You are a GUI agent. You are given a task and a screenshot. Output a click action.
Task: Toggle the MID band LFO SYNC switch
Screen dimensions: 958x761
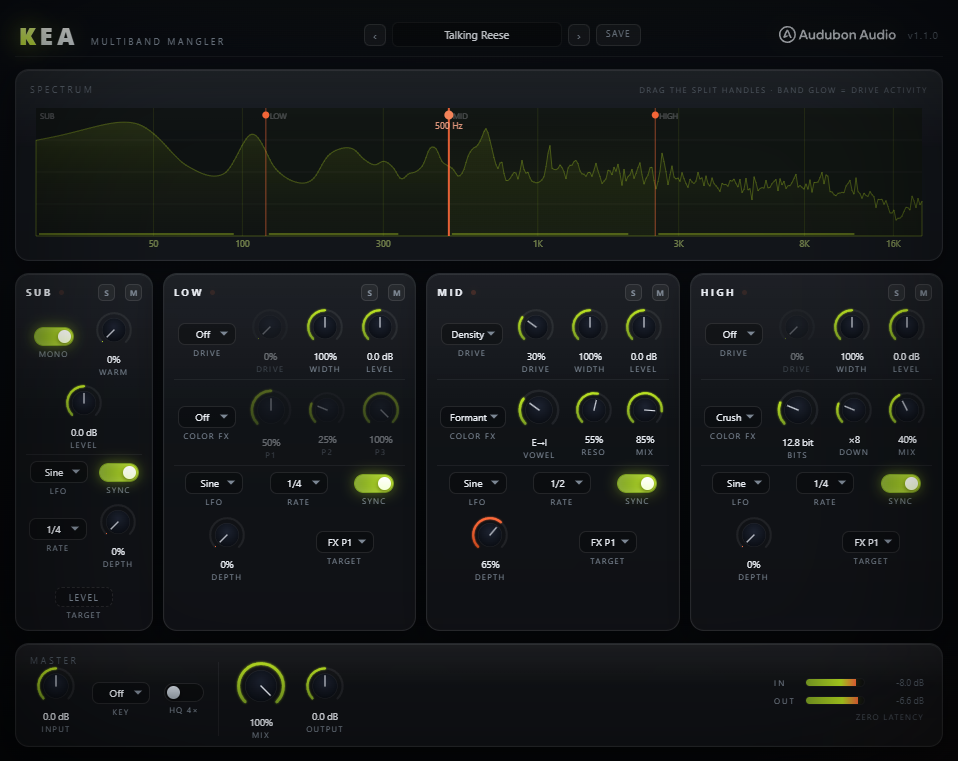click(x=637, y=483)
